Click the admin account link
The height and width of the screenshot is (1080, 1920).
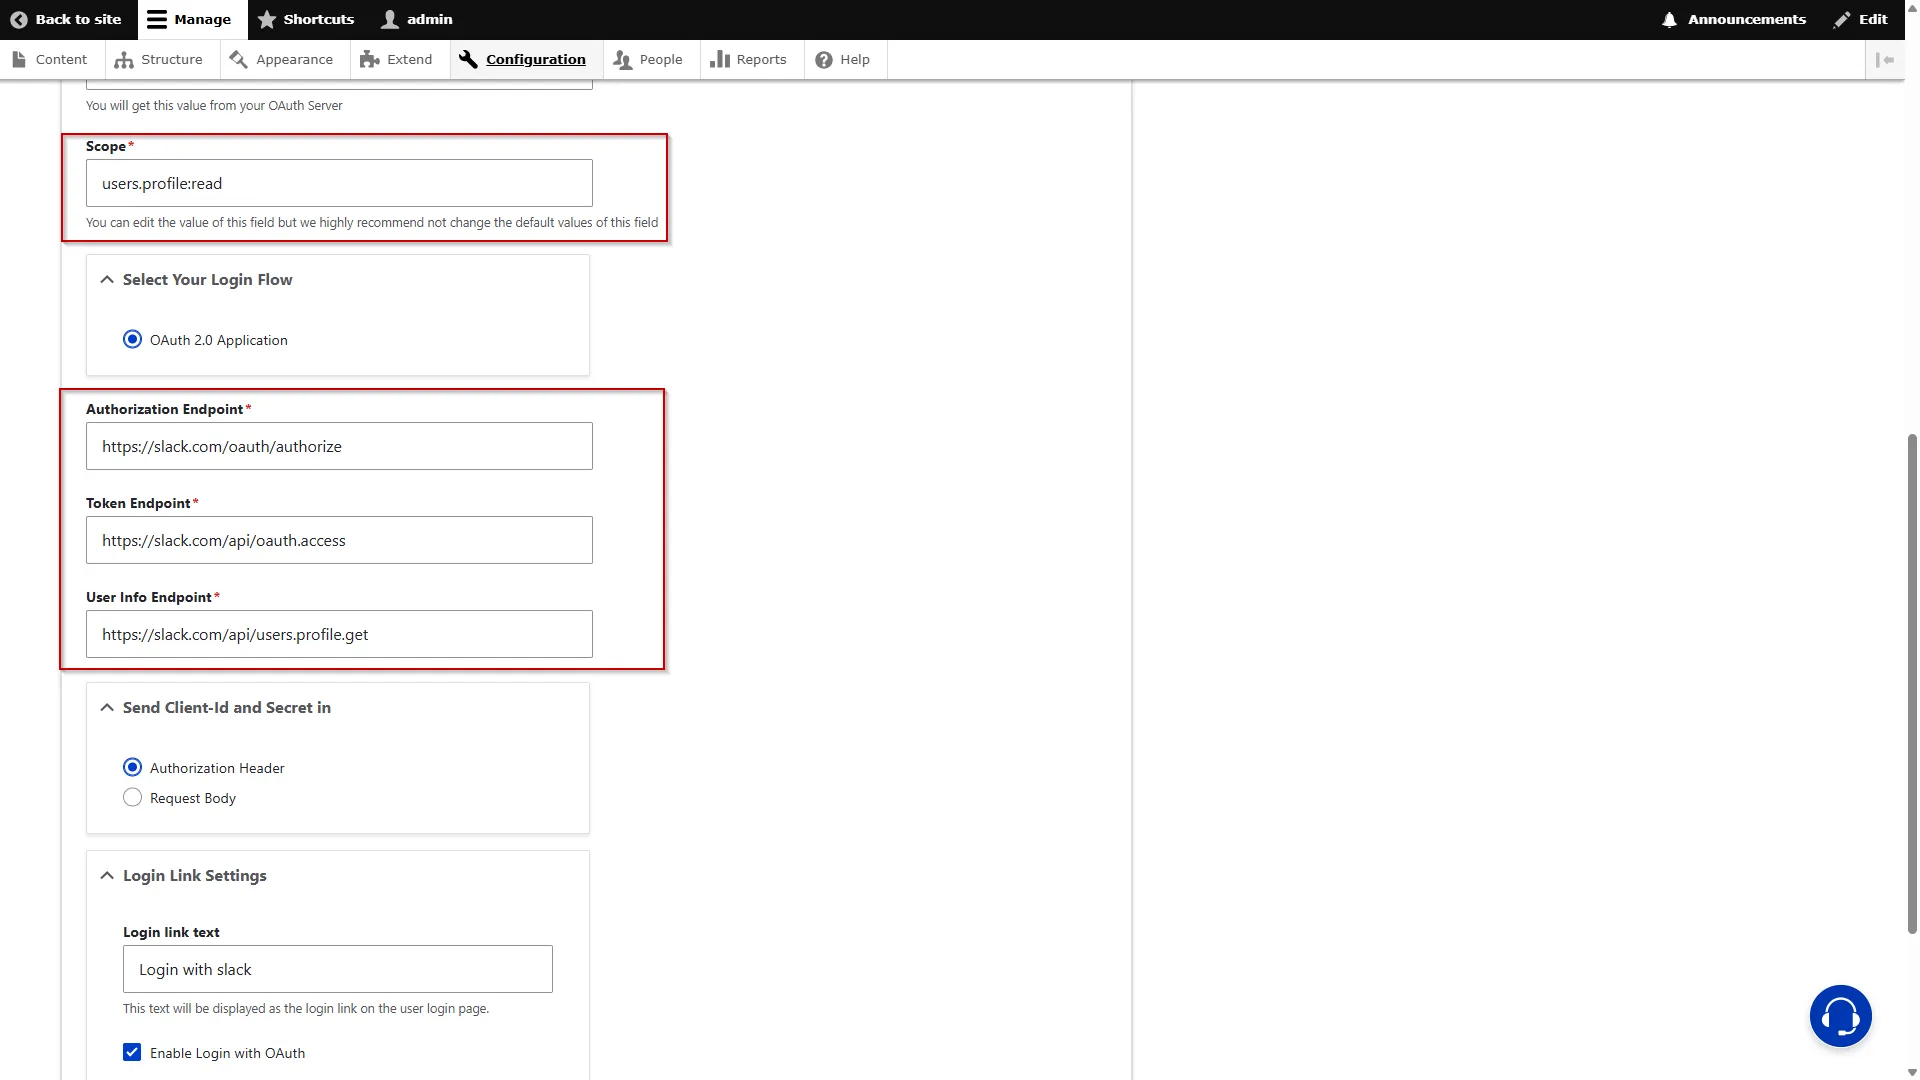(418, 19)
